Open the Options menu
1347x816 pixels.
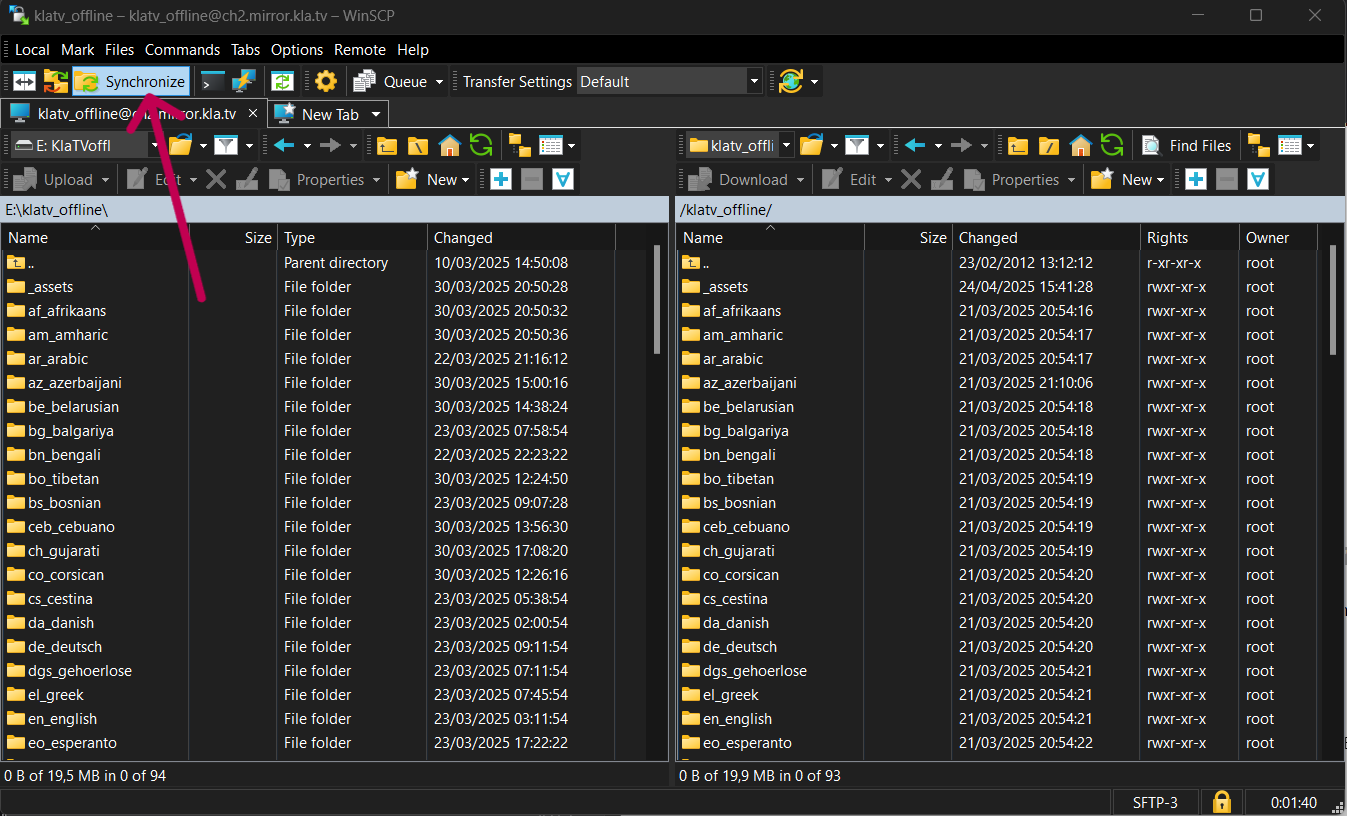click(297, 50)
